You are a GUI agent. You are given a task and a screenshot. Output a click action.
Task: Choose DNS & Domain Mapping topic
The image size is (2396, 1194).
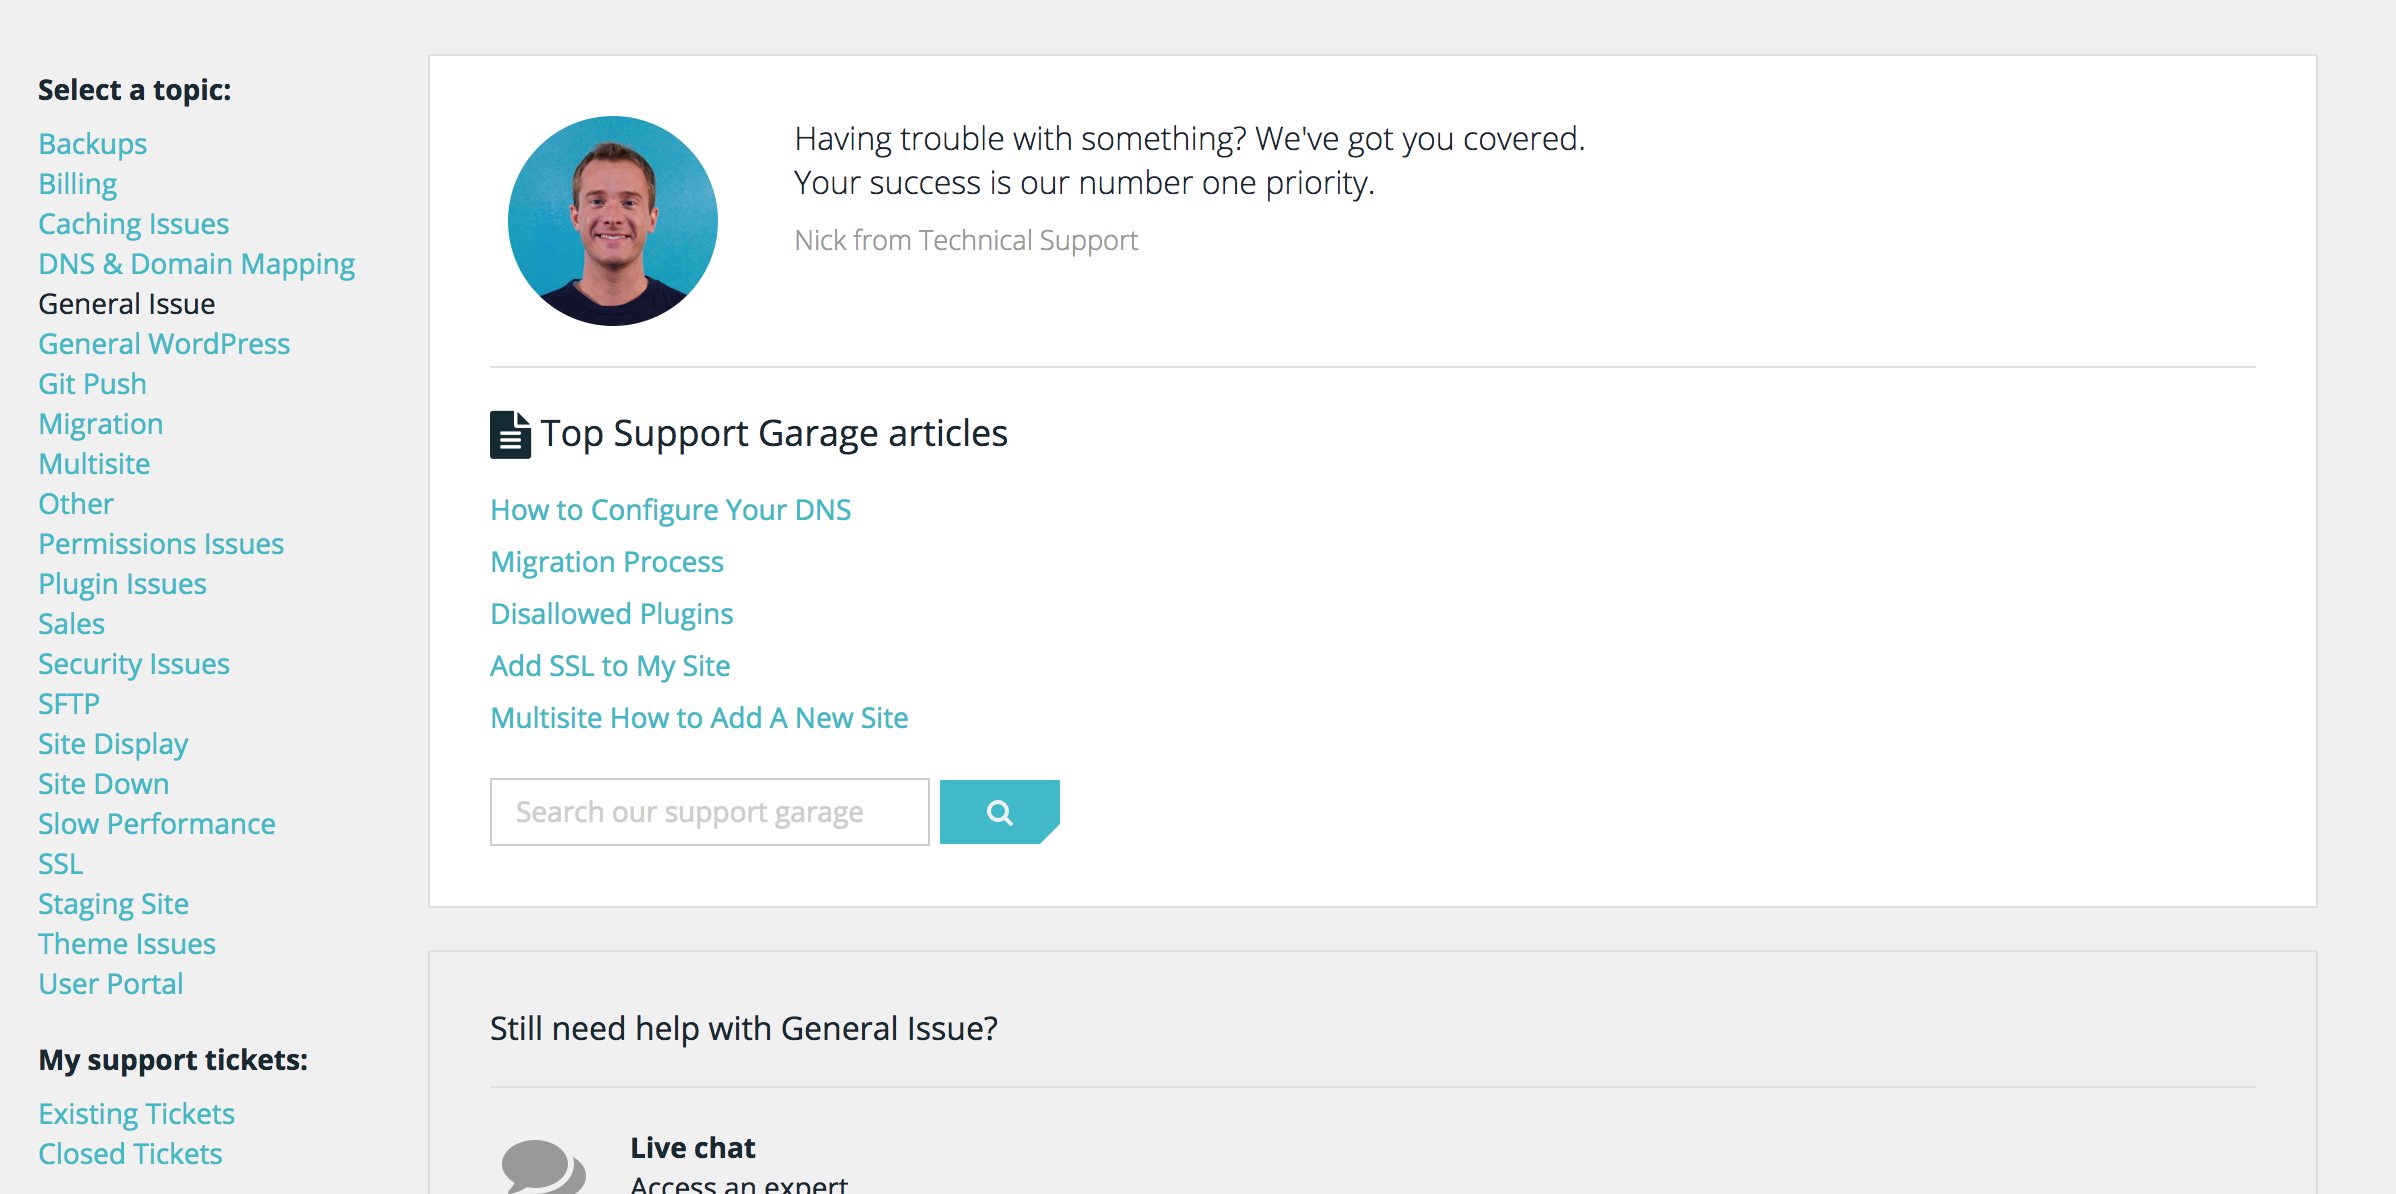pyautogui.click(x=196, y=264)
